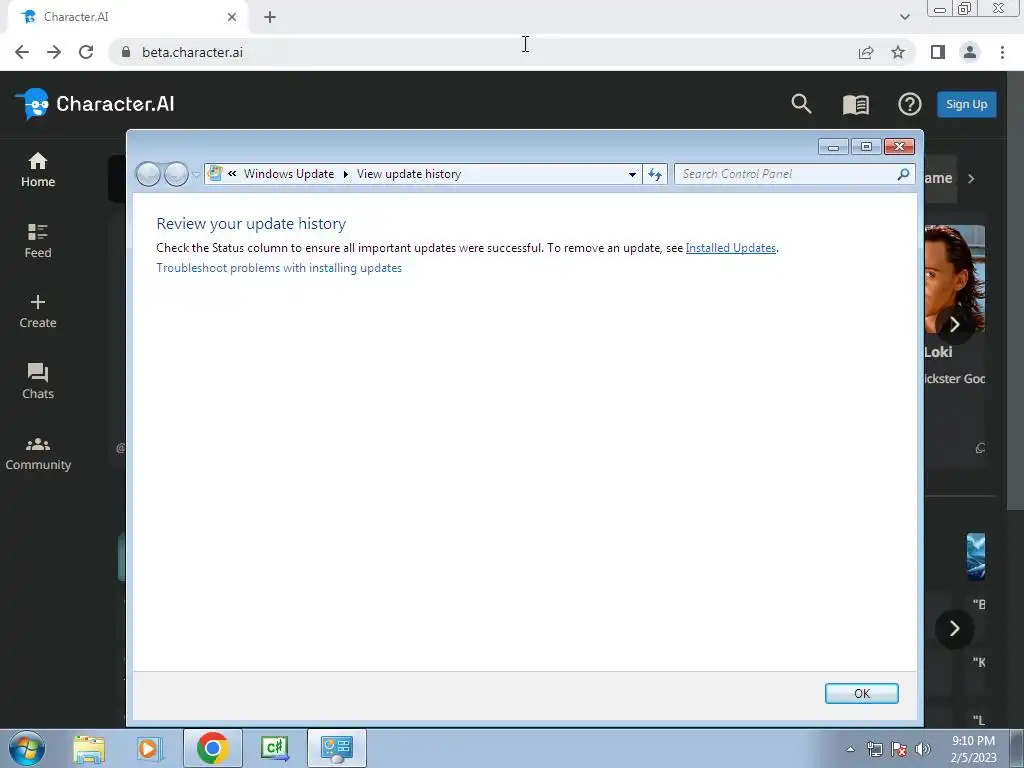Click the share page icon in Chrome
Viewport: 1024px width, 768px height.
[866, 52]
